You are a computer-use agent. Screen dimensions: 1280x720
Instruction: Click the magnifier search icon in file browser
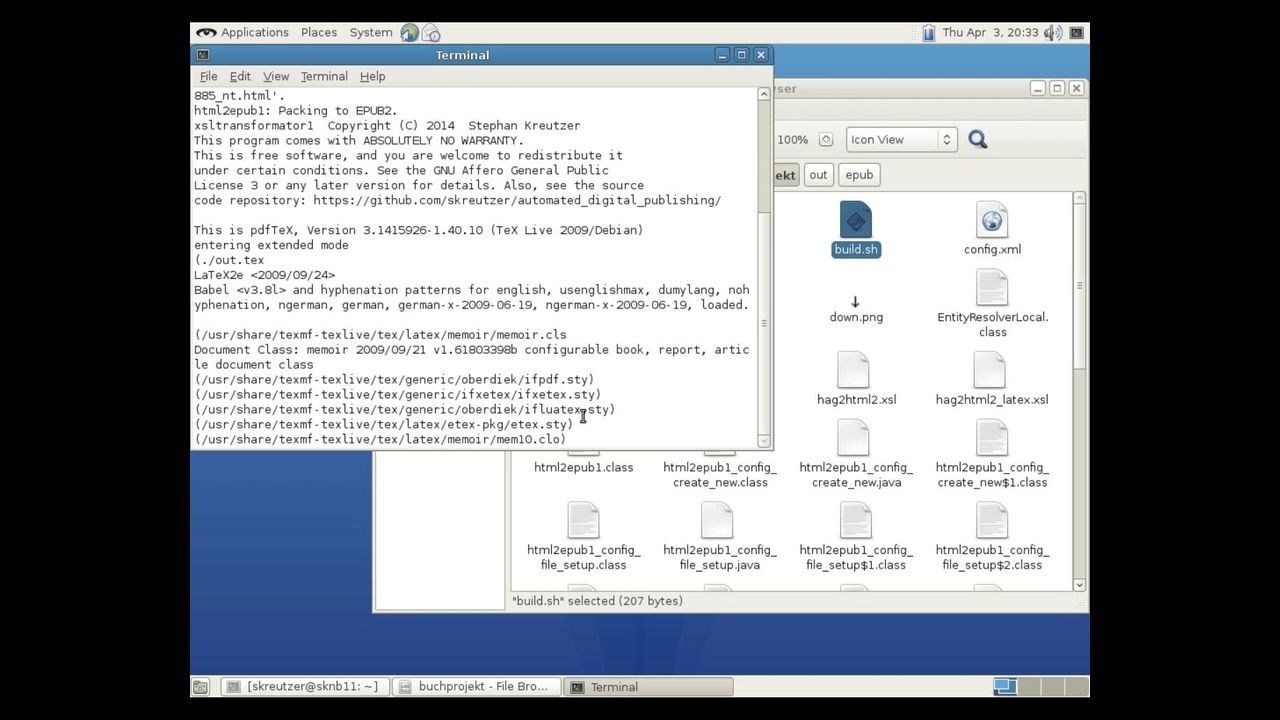pos(977,140)
